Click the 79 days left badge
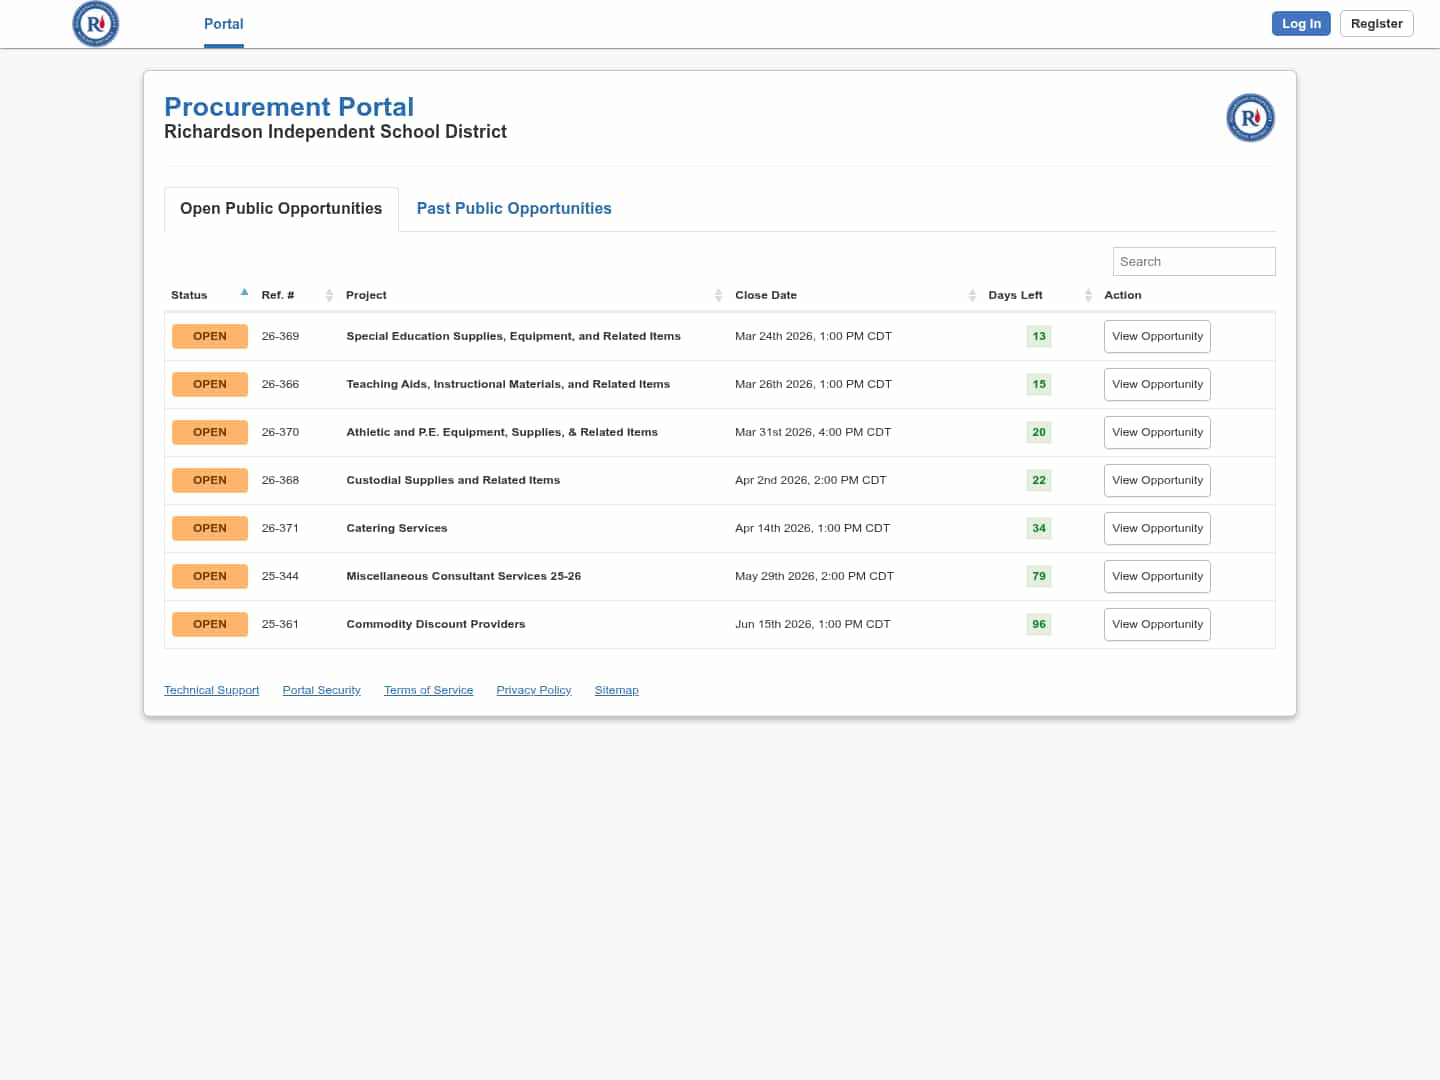The width and height of the screenshot is (1440, 1080). 1039,576
